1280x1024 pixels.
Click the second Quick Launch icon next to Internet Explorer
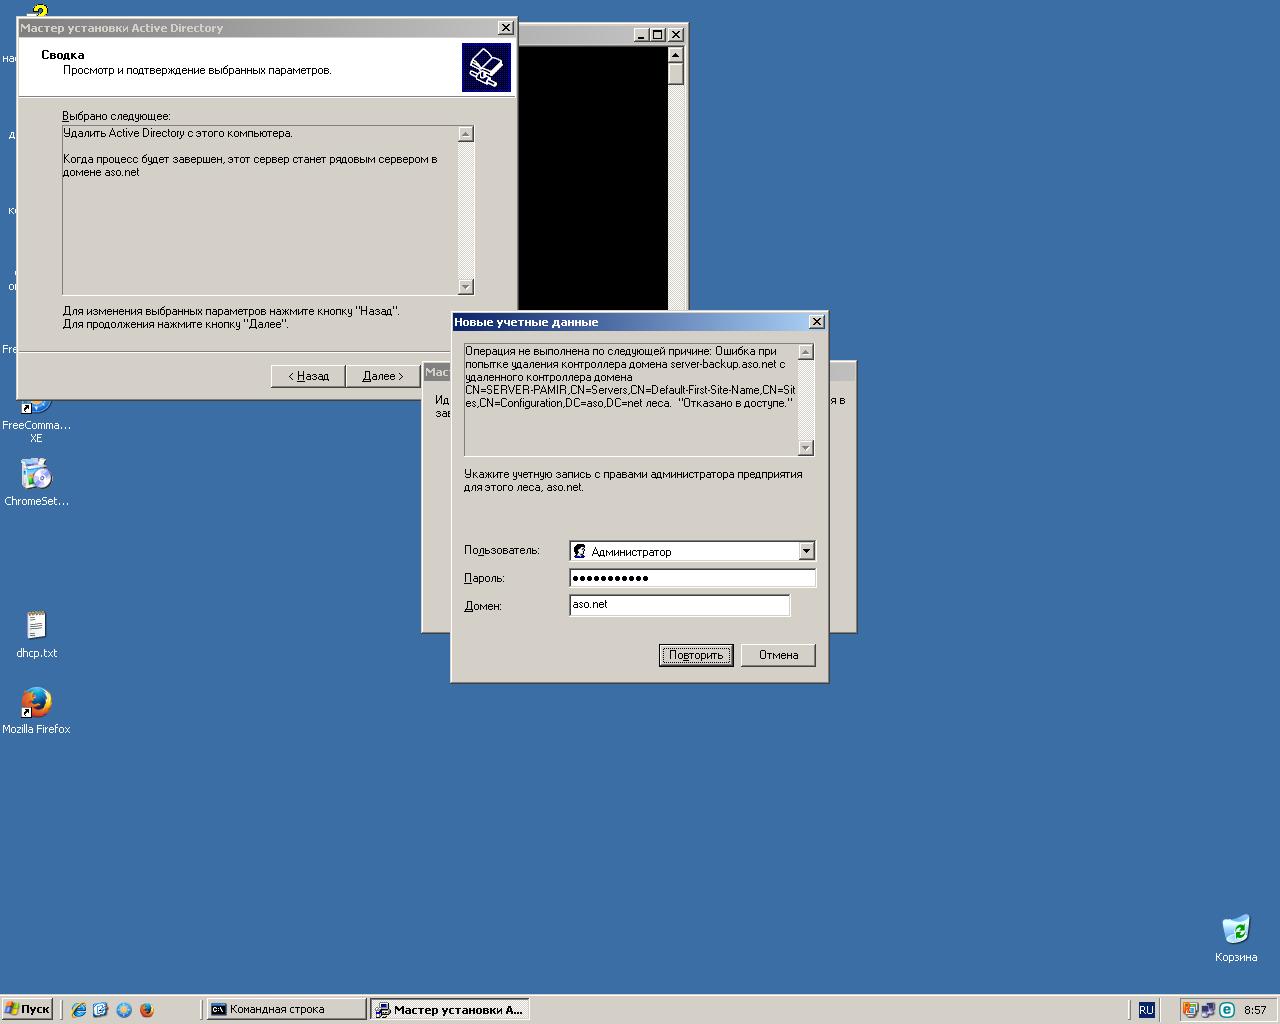[x=101, y=1010]
